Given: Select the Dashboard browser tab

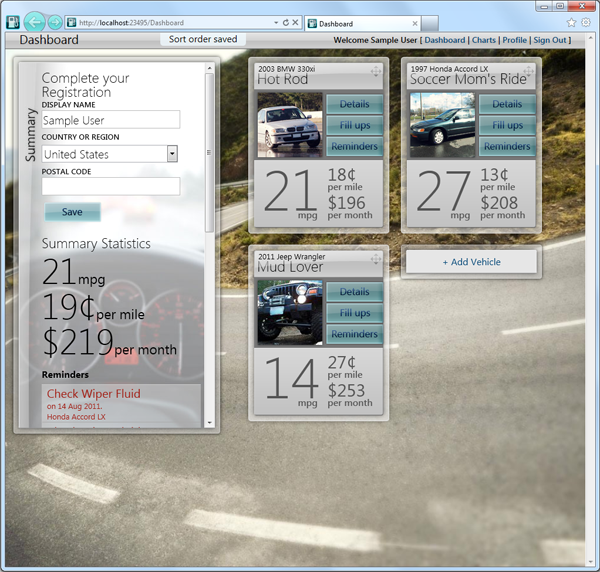Looking at the screenshot, I should (363, 24).
